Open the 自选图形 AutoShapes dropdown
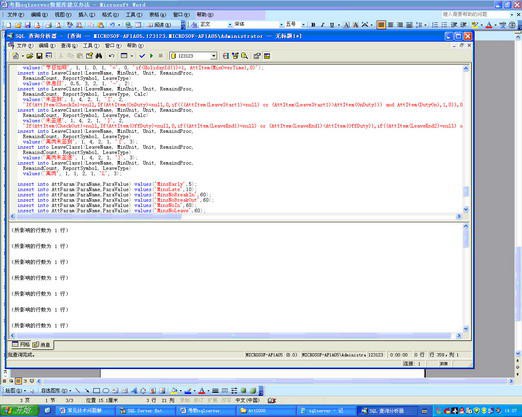The width and height of the screenshot is (522, 417). [56, 391]
